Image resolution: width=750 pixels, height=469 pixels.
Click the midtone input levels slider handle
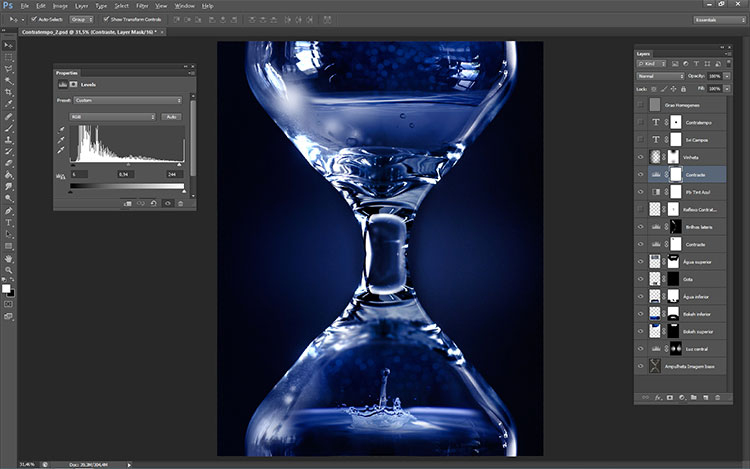click(x=128, y=165)
